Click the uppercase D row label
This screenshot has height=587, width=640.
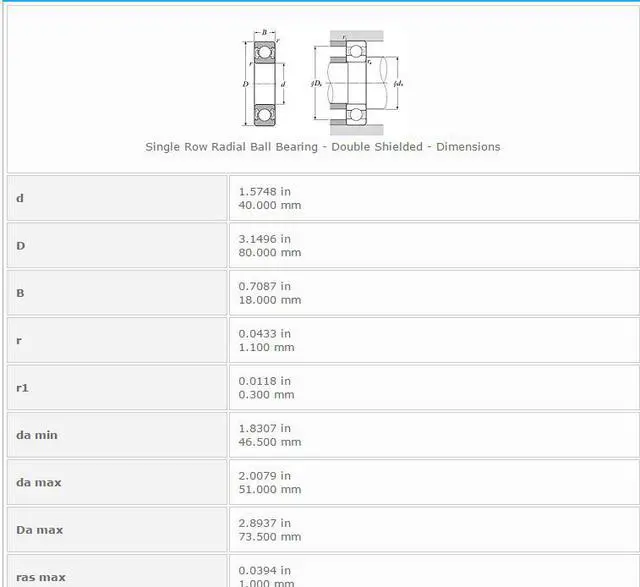pos(117,246)
